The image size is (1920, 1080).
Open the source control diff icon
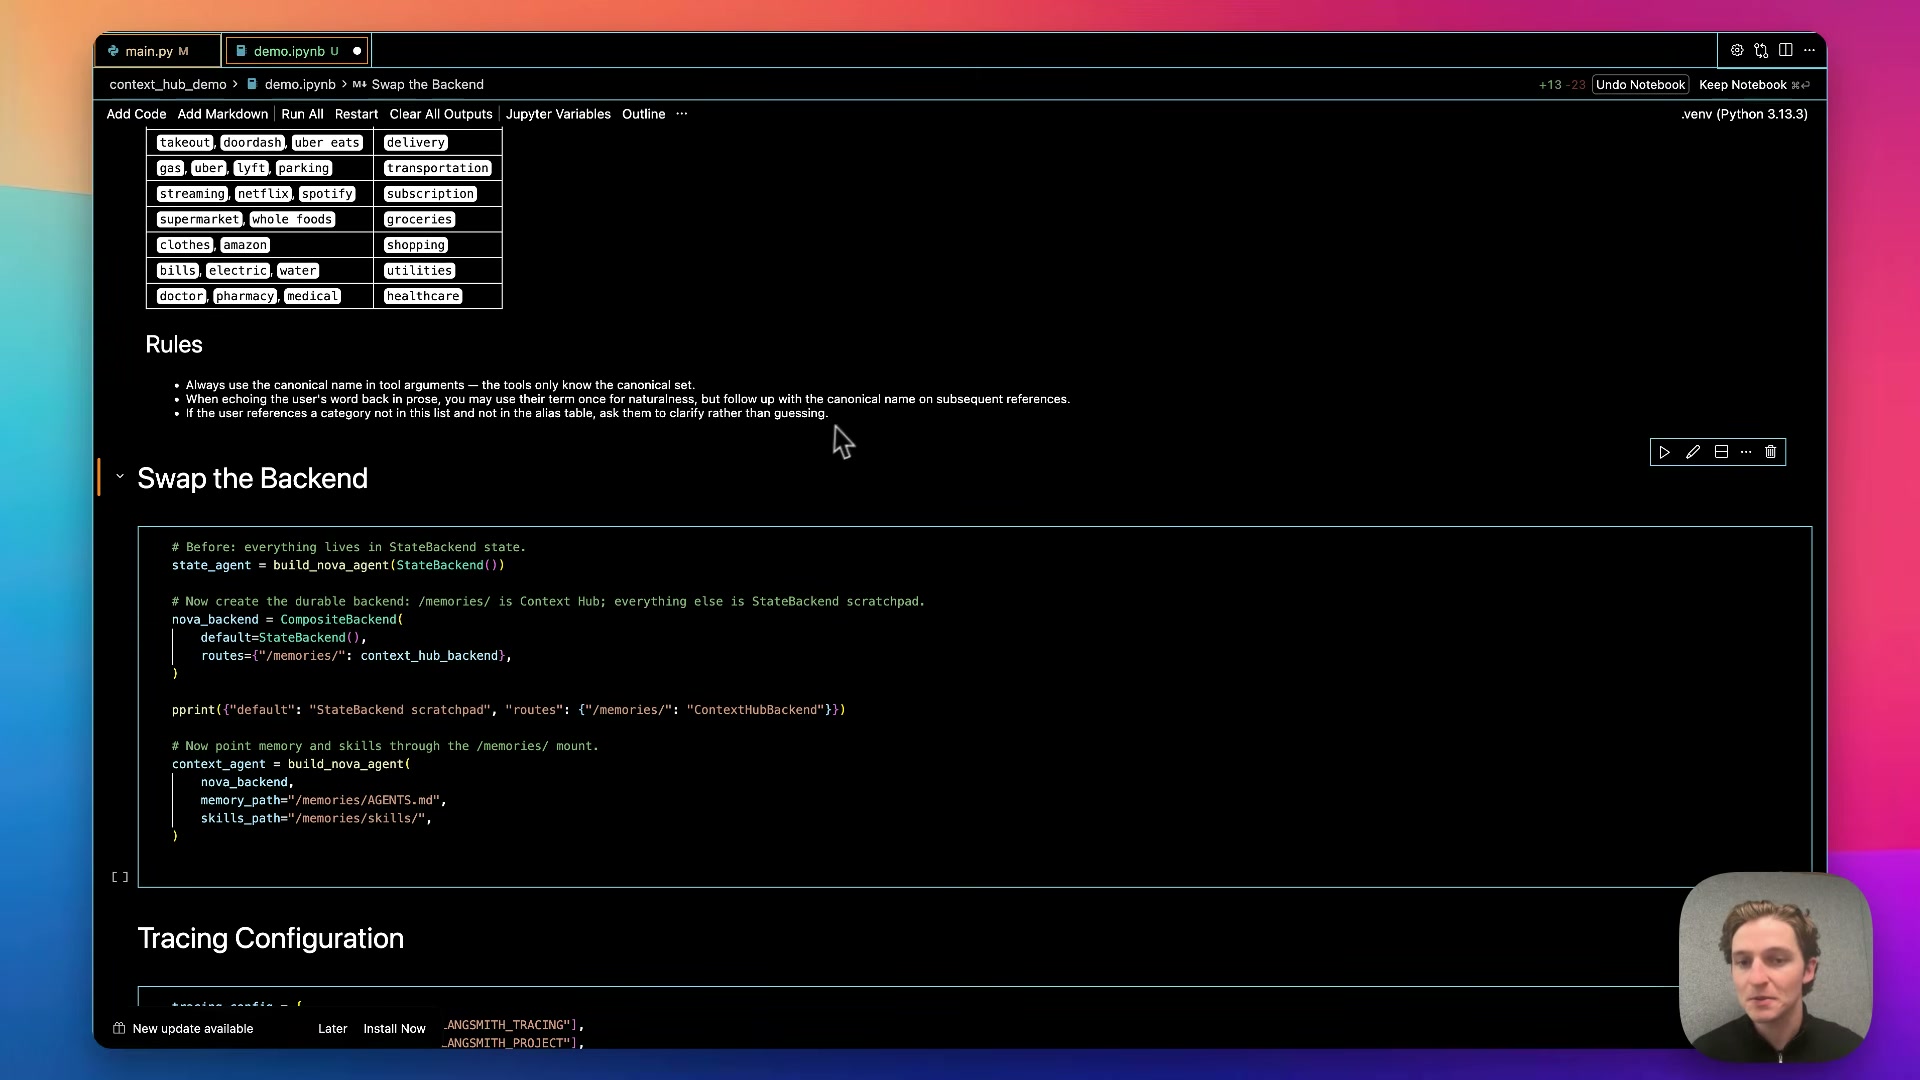(1761, 50)
